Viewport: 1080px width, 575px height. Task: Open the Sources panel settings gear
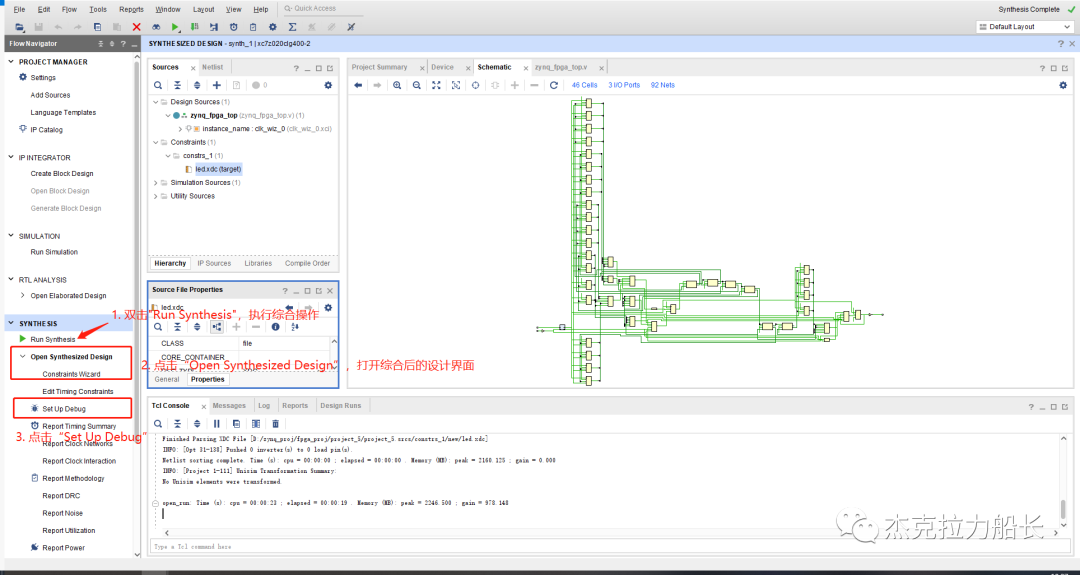(327, 85)
